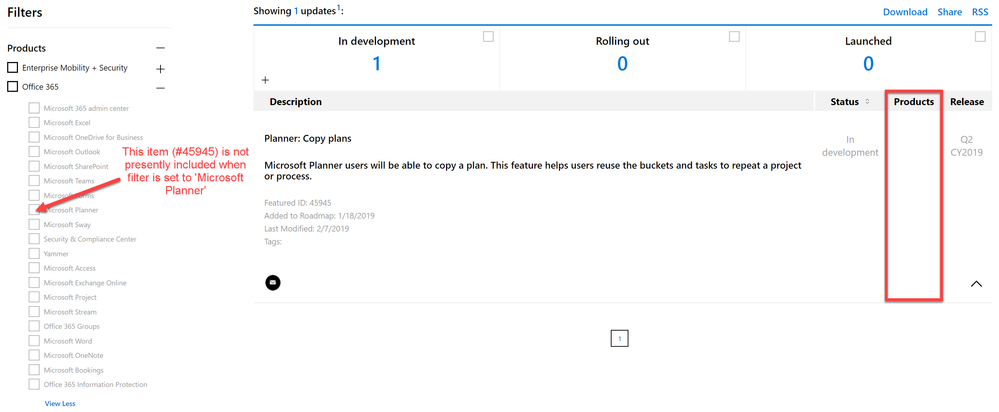Tick the Microsoft 365 admin center checkbox

click(x=34, y=108)
